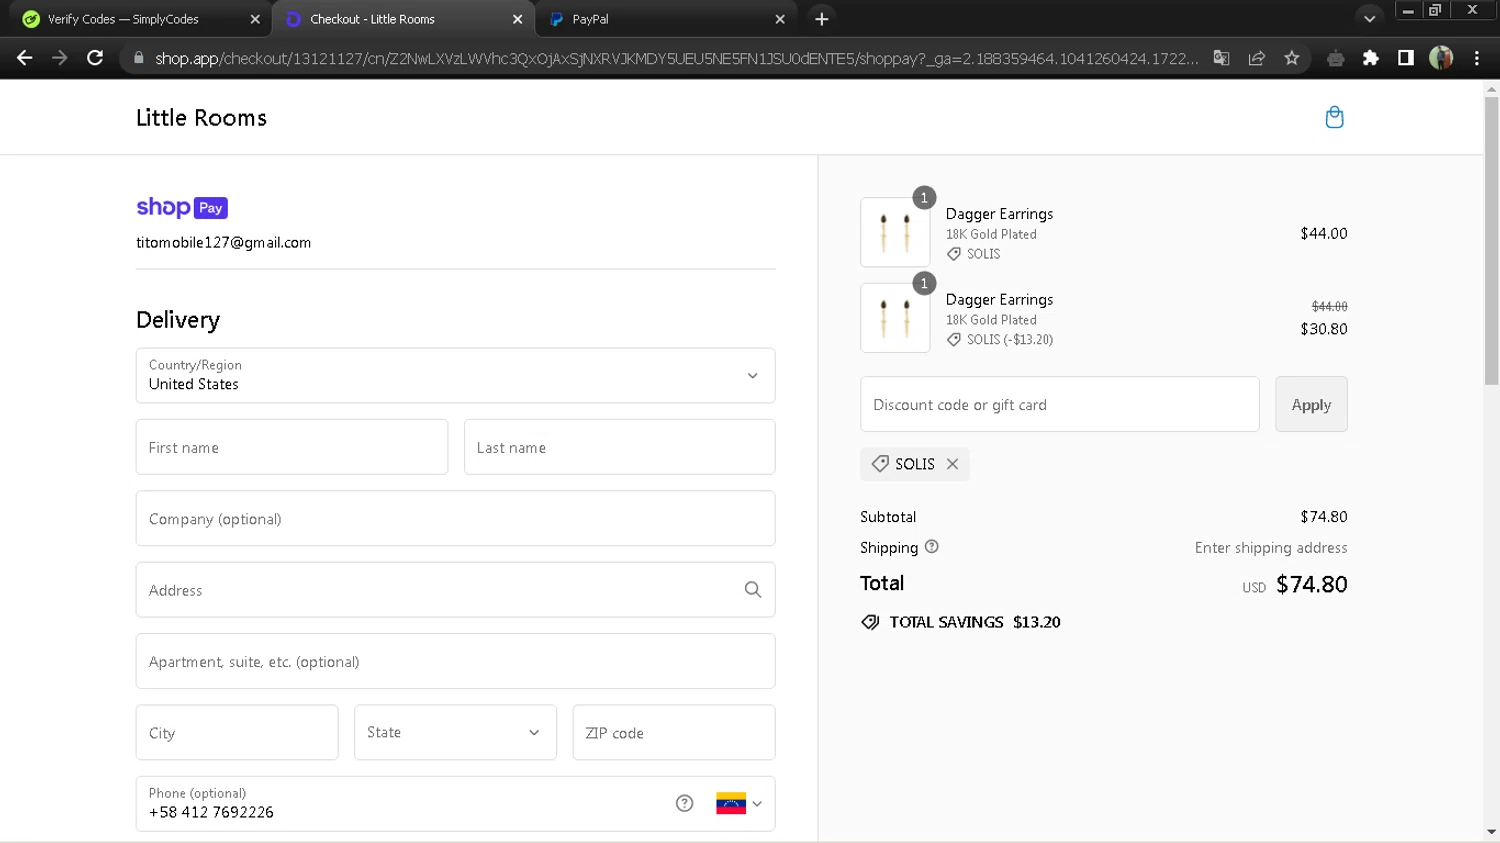1500x843 pixels.
Task: Open the phone number help icon
Action: 684,803
